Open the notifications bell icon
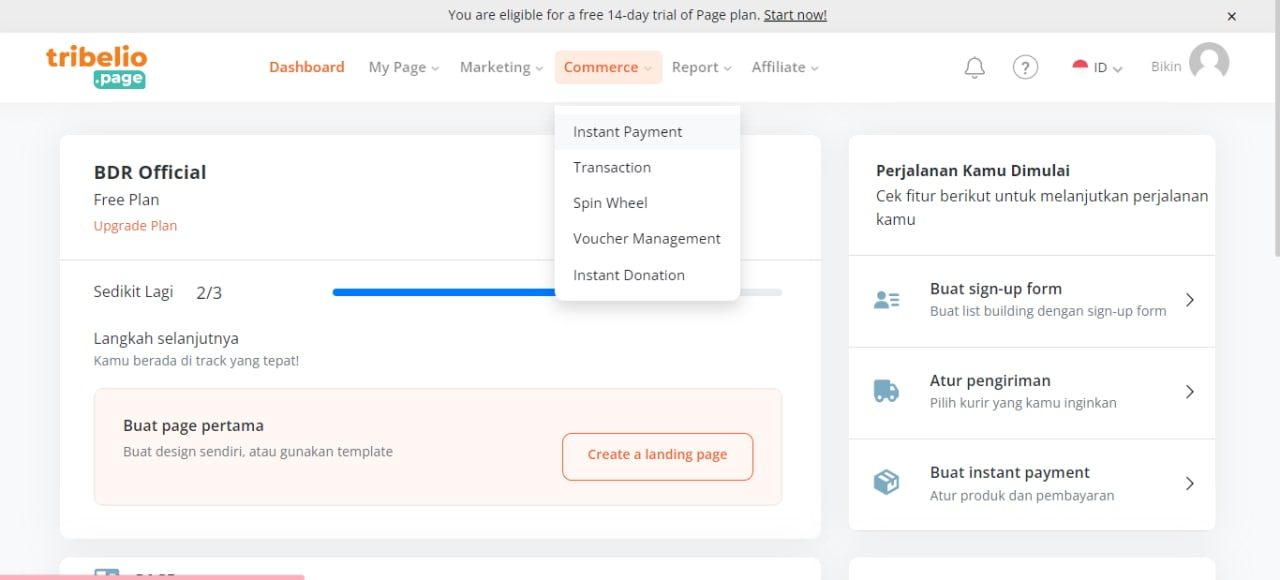This screenshot has width=1280, height=580. click(x=974, y=67)
